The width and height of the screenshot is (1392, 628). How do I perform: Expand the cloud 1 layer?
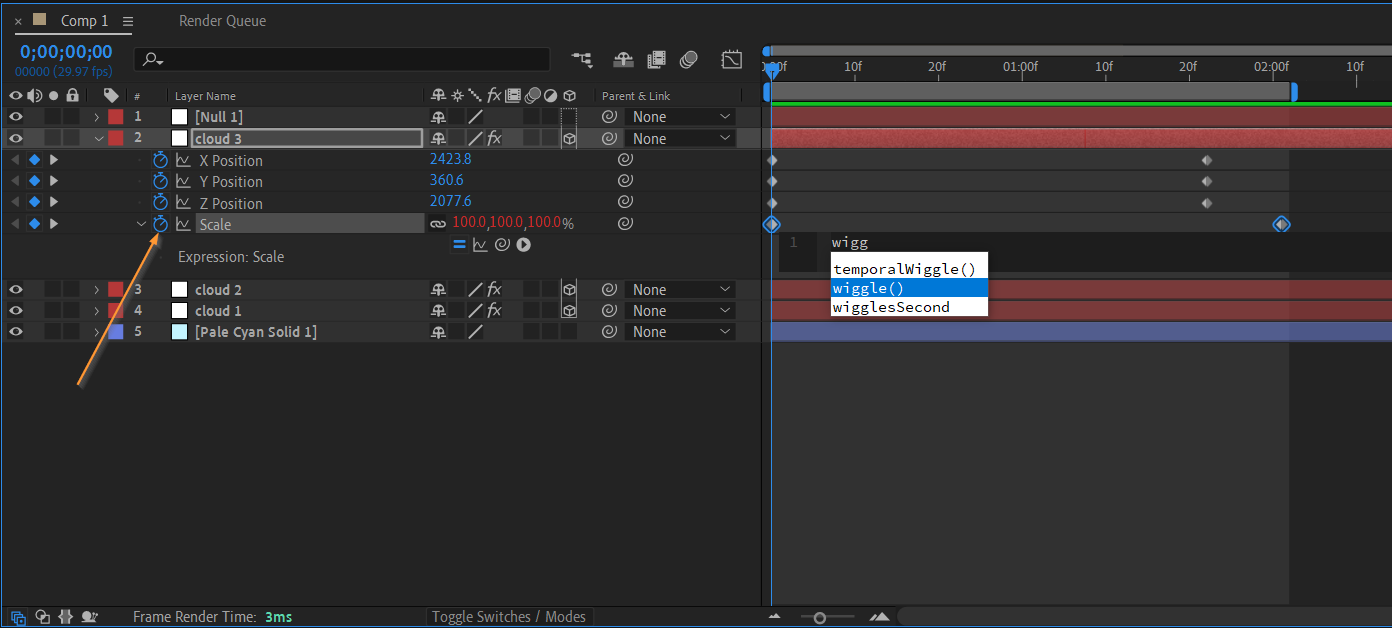pos(97,311)
